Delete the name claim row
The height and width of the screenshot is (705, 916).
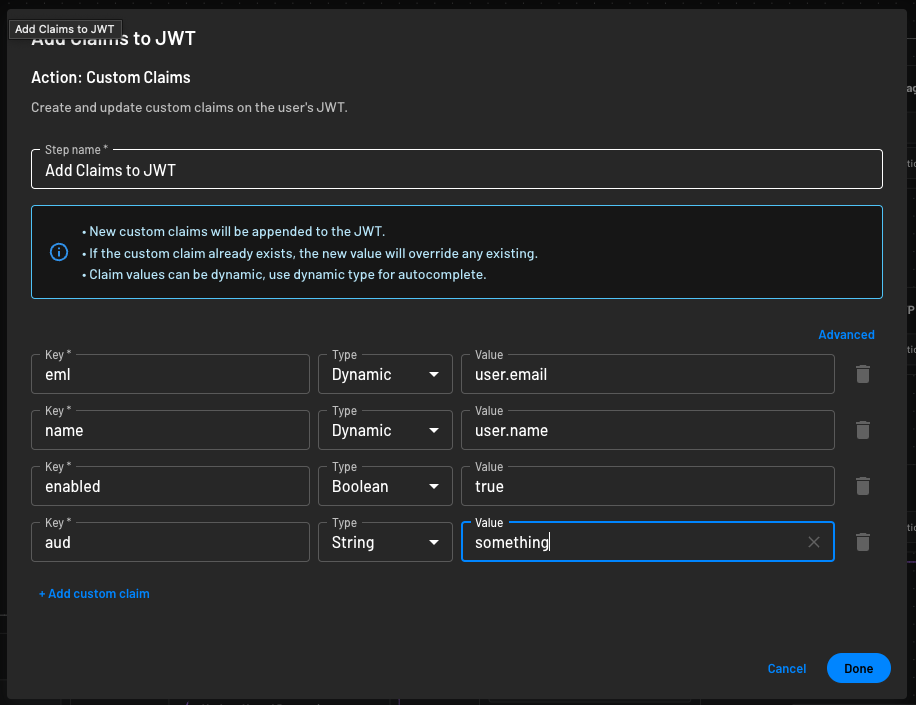863,430
